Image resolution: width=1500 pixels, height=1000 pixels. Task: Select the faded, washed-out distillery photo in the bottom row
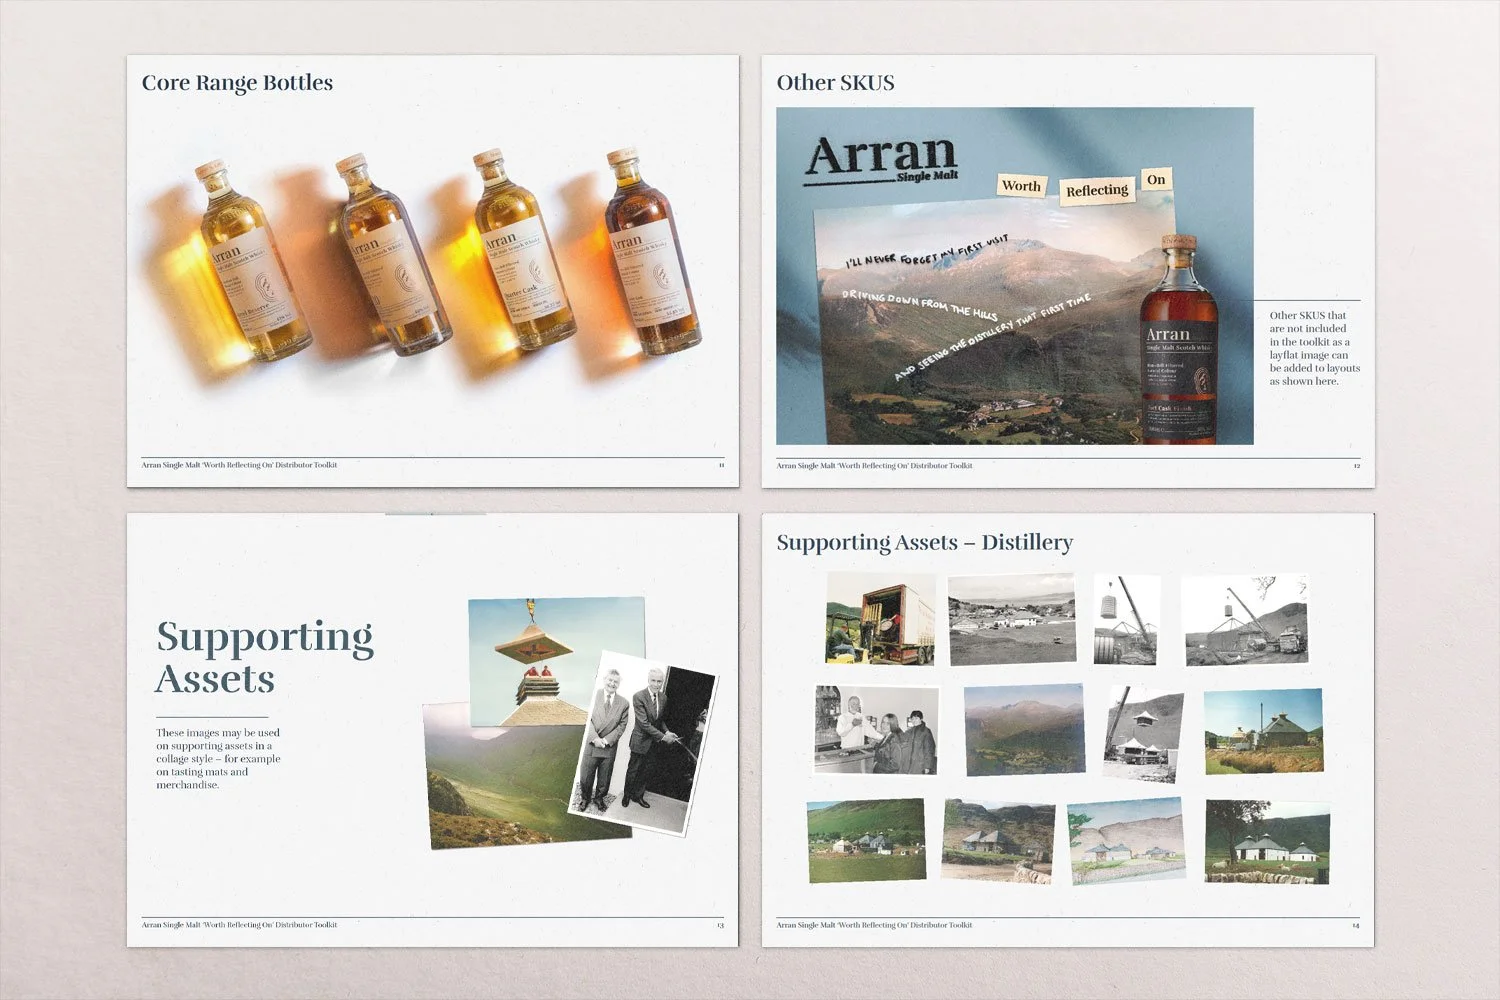pyautogui.click(x=1126, y=840)
